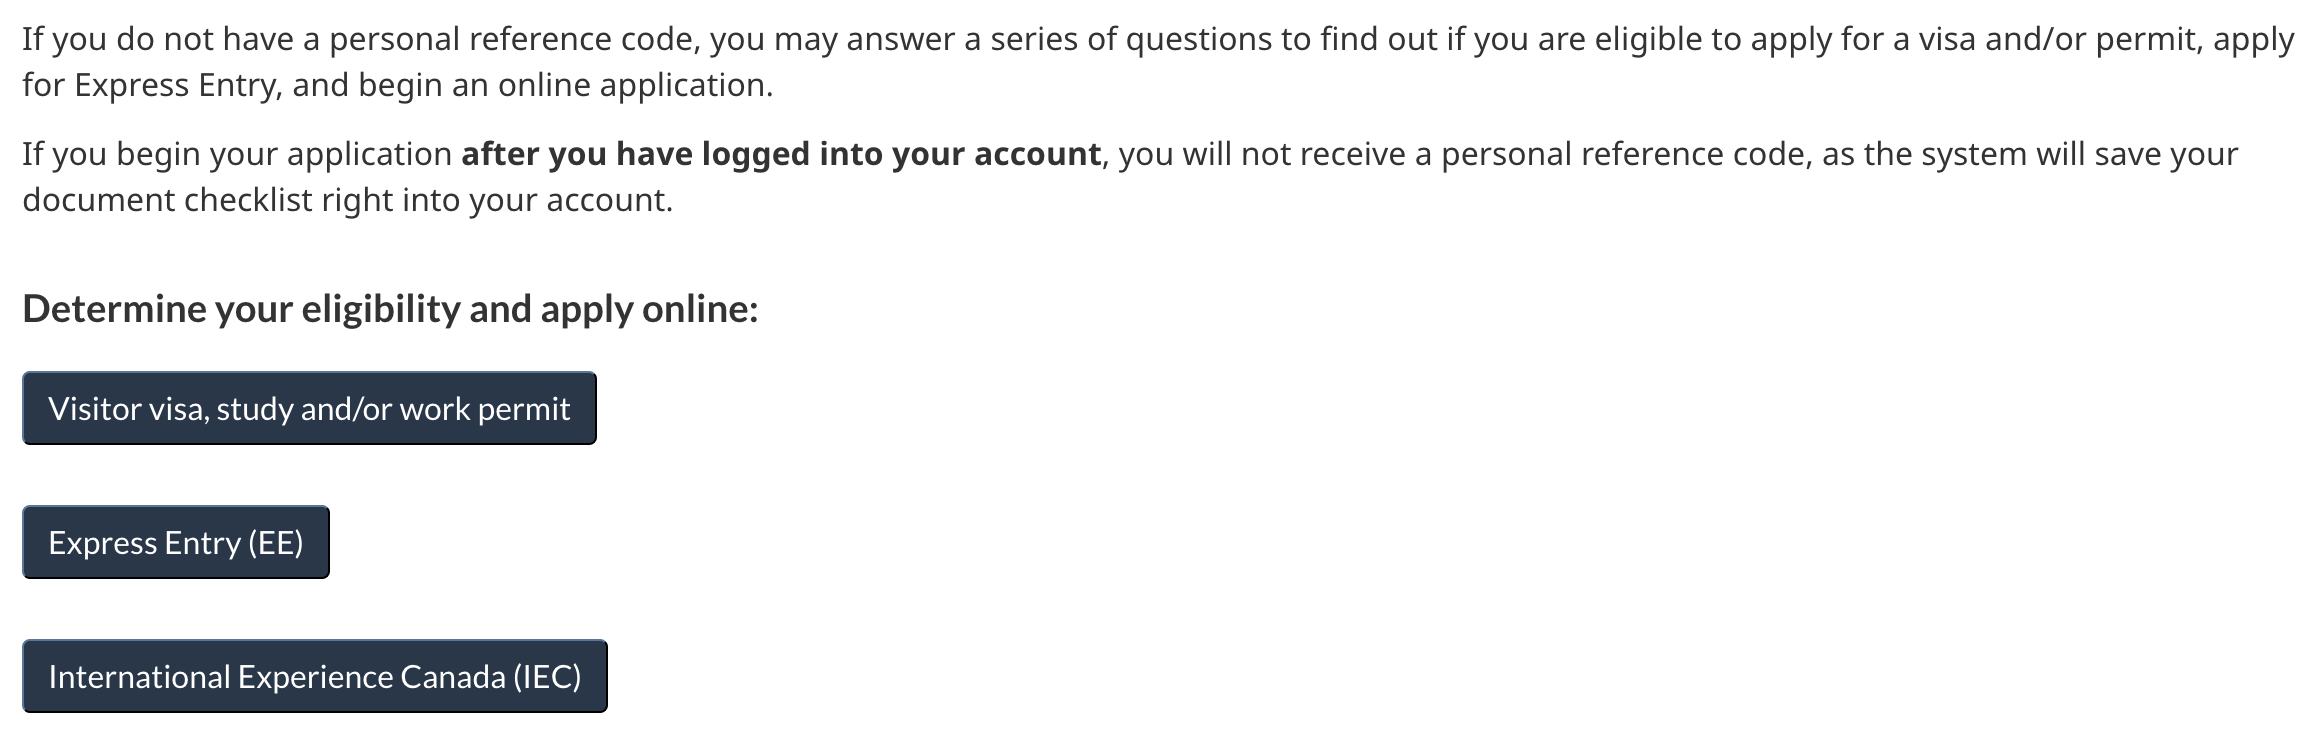Click the heading Determine your eligibility and apply online

click(x=390, y=309)
